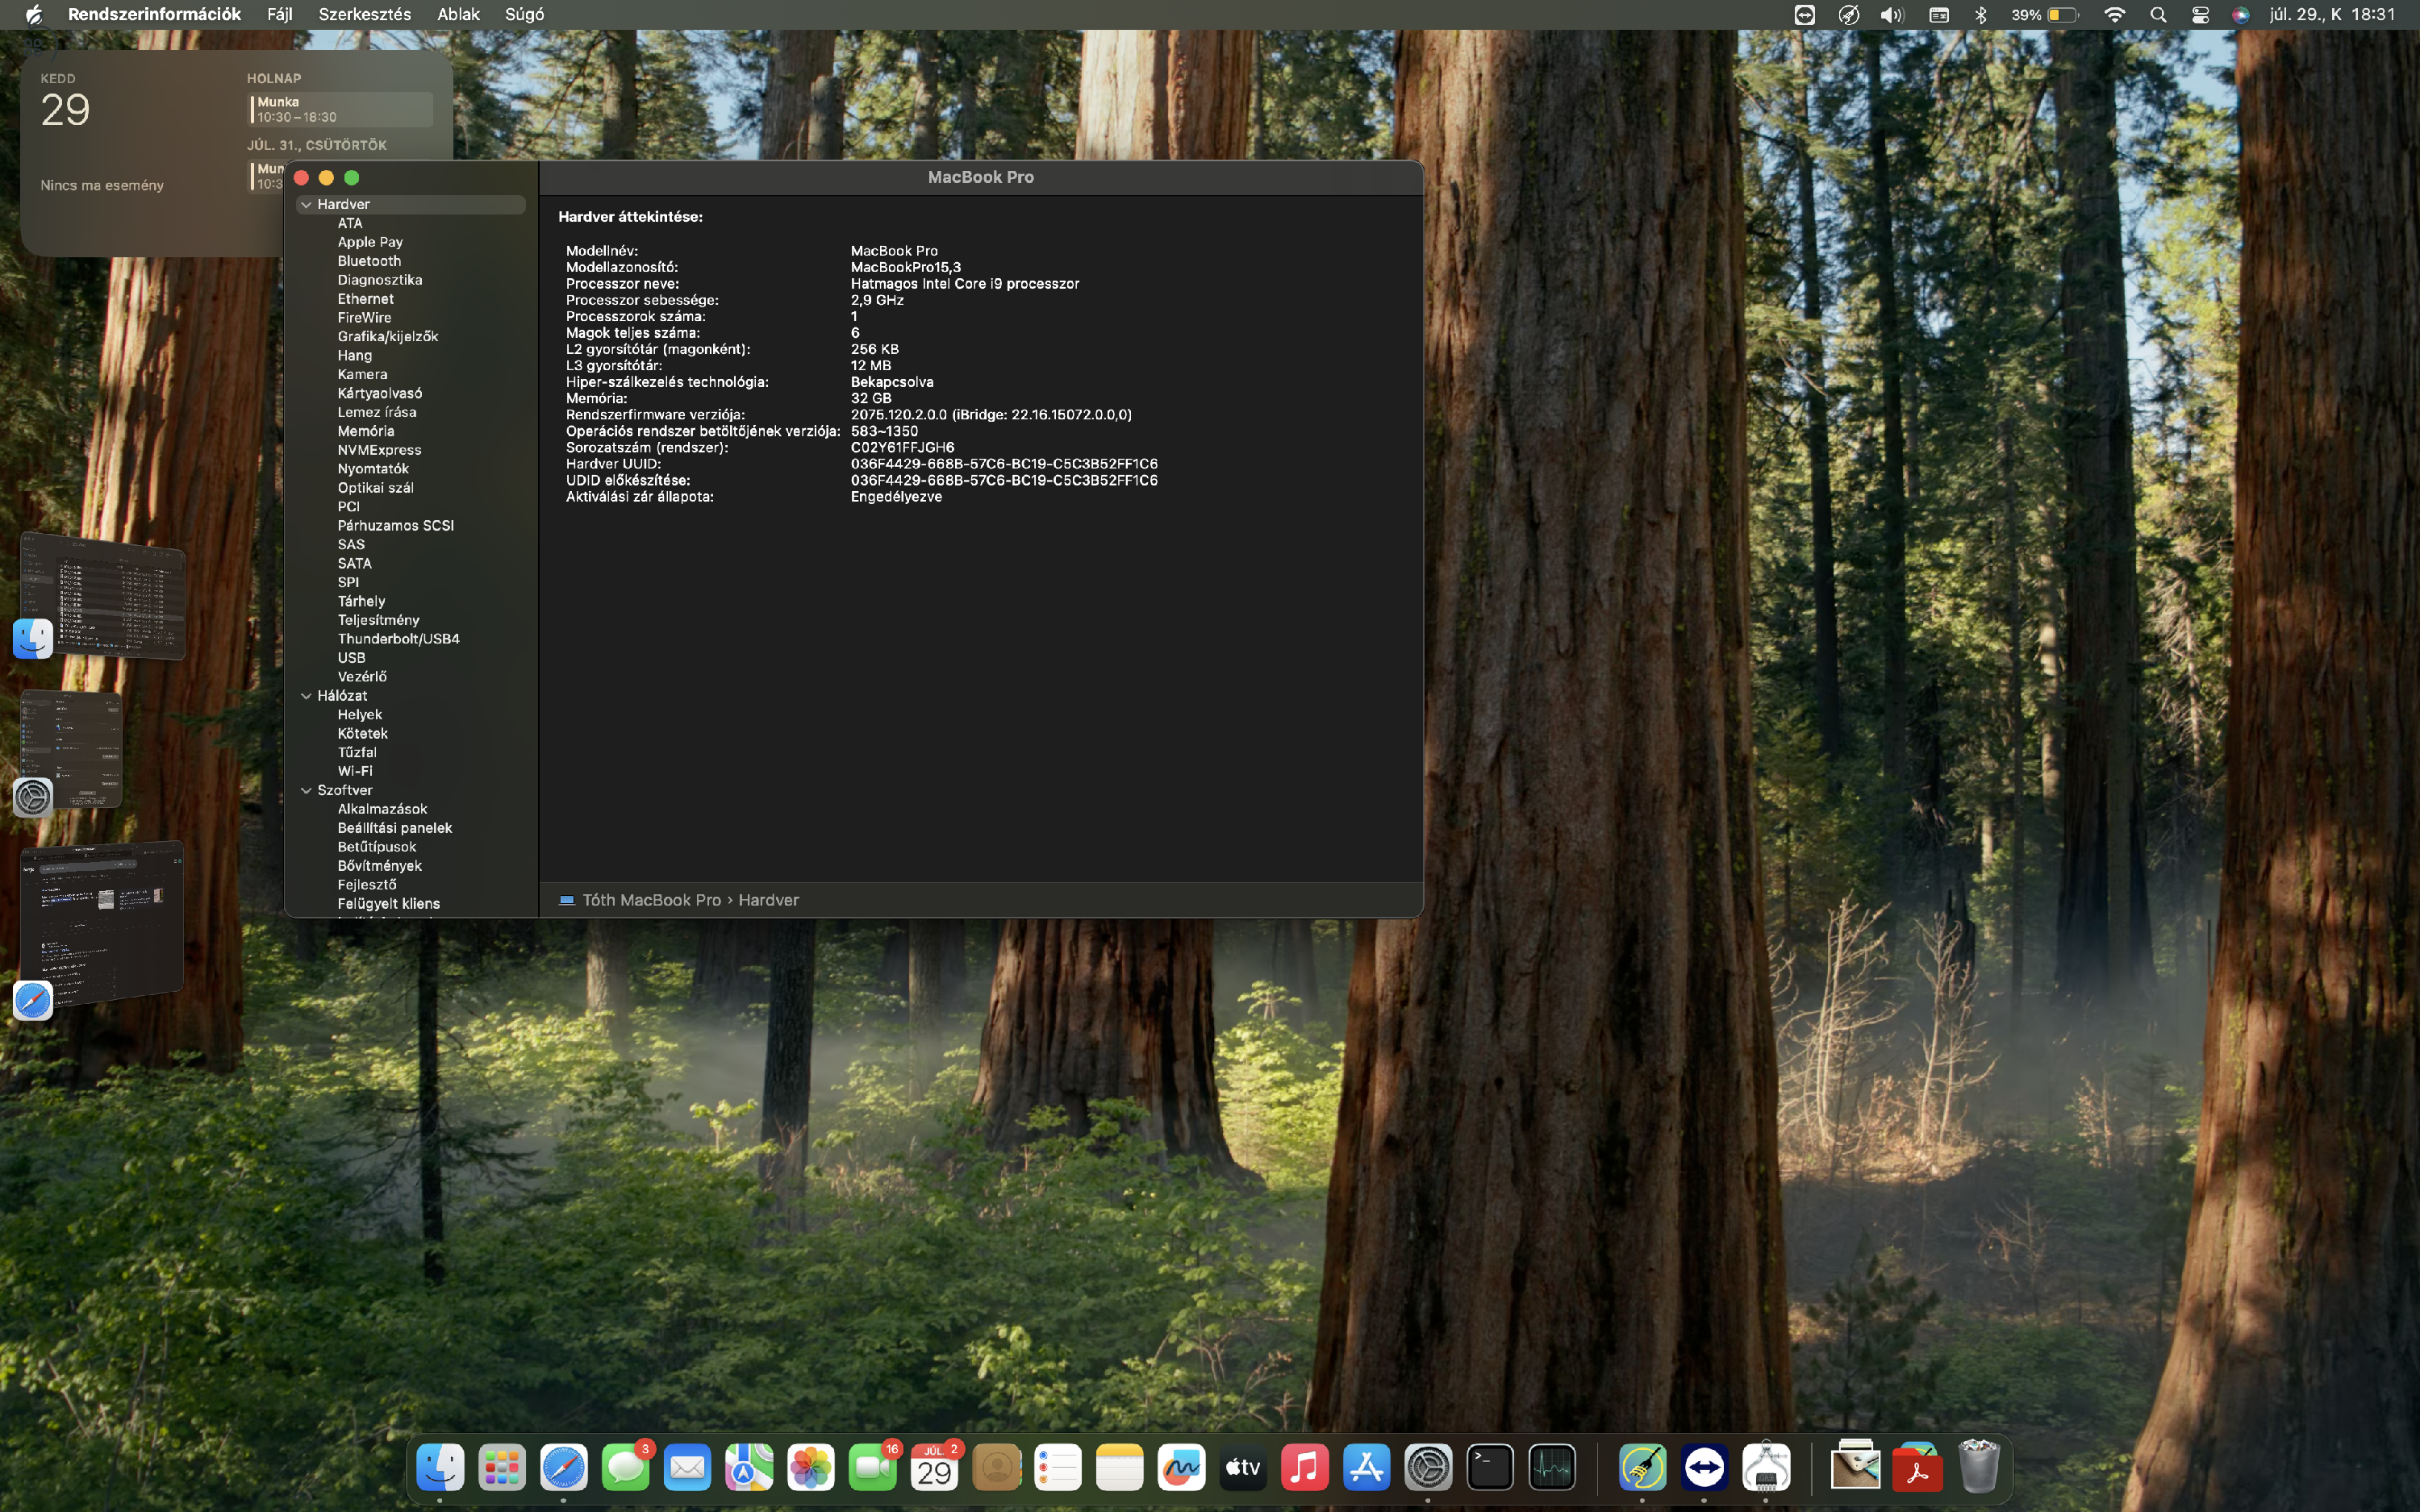Open the Ablak menu

tap(458, 15)
